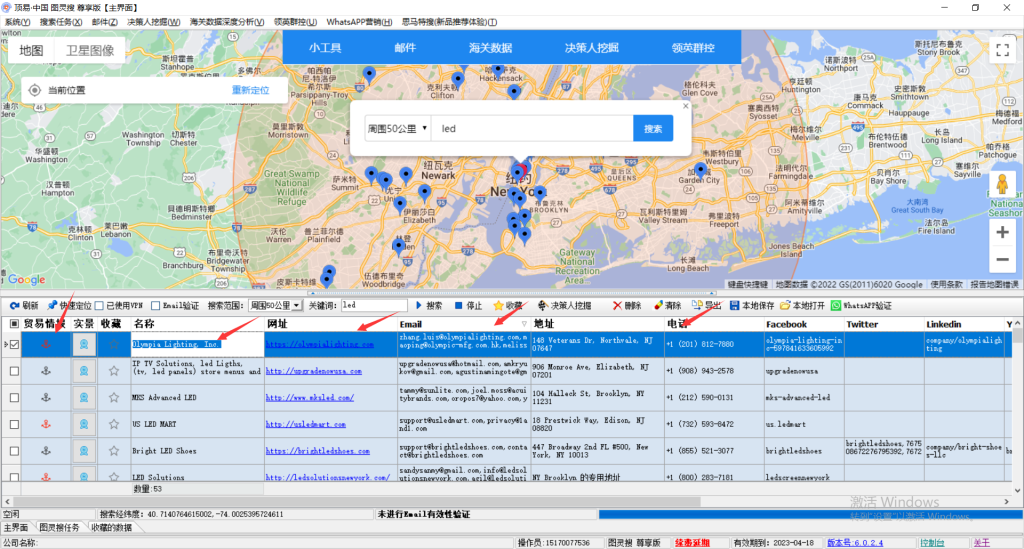The image size is (1024, 549).
Task: Click the map fullscreen icon
Action: [x=1002, y=53]
